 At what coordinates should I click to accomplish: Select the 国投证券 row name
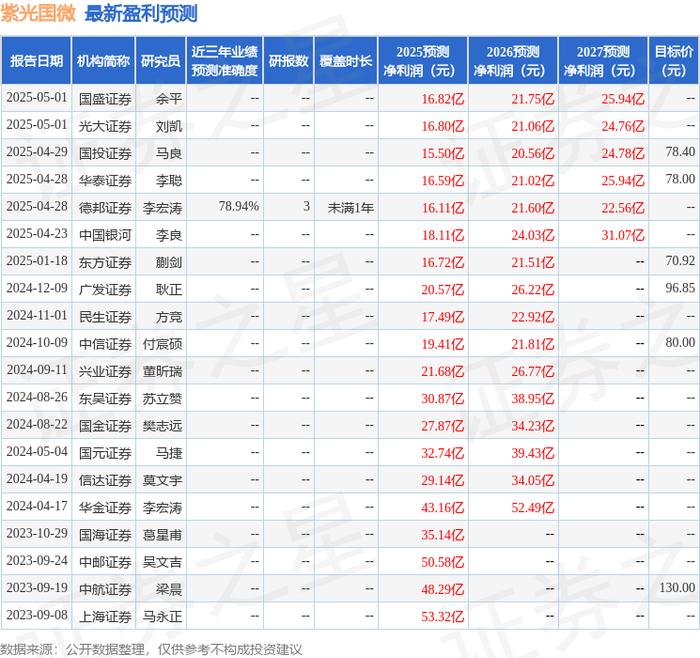tap(105, 154)
